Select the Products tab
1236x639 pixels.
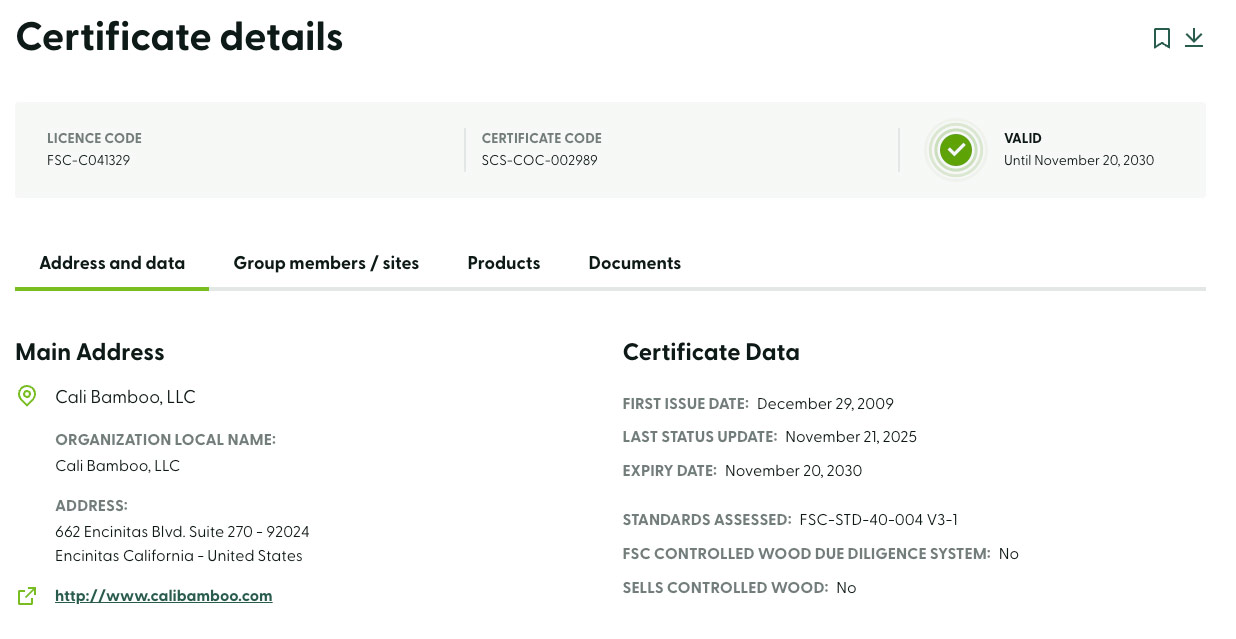[504, 263]
